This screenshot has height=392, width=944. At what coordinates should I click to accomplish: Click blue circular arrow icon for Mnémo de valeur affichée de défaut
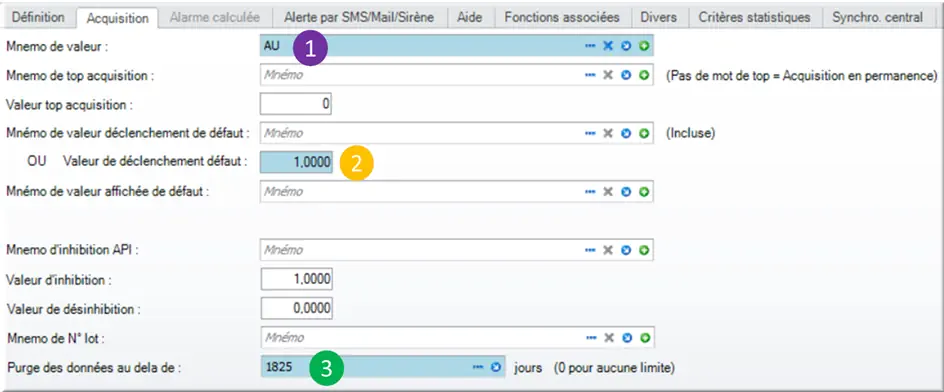[x=626, y=191]
